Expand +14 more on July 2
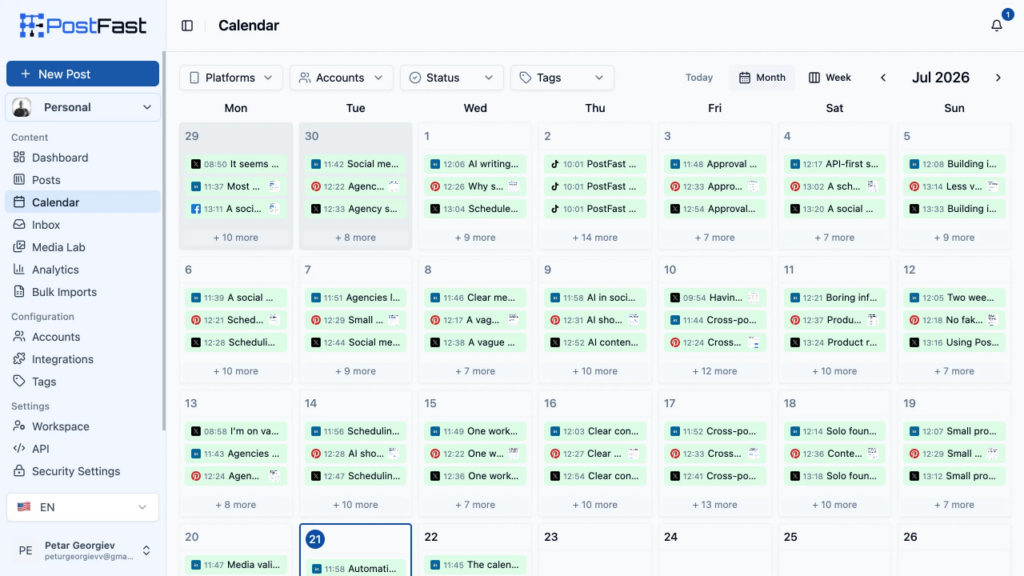 [595, 238]
